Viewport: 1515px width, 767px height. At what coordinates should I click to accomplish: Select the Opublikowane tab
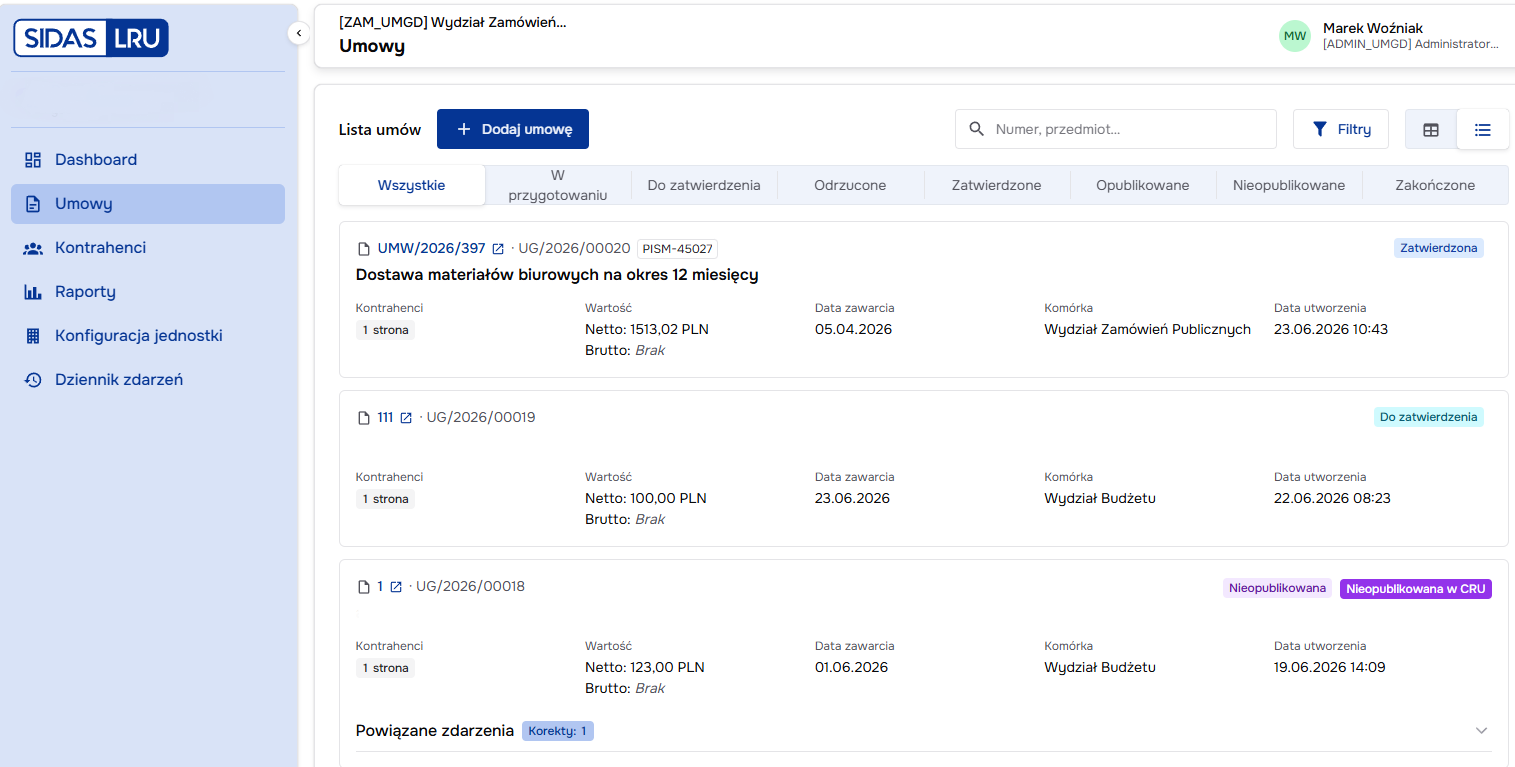pos(1143,185)
